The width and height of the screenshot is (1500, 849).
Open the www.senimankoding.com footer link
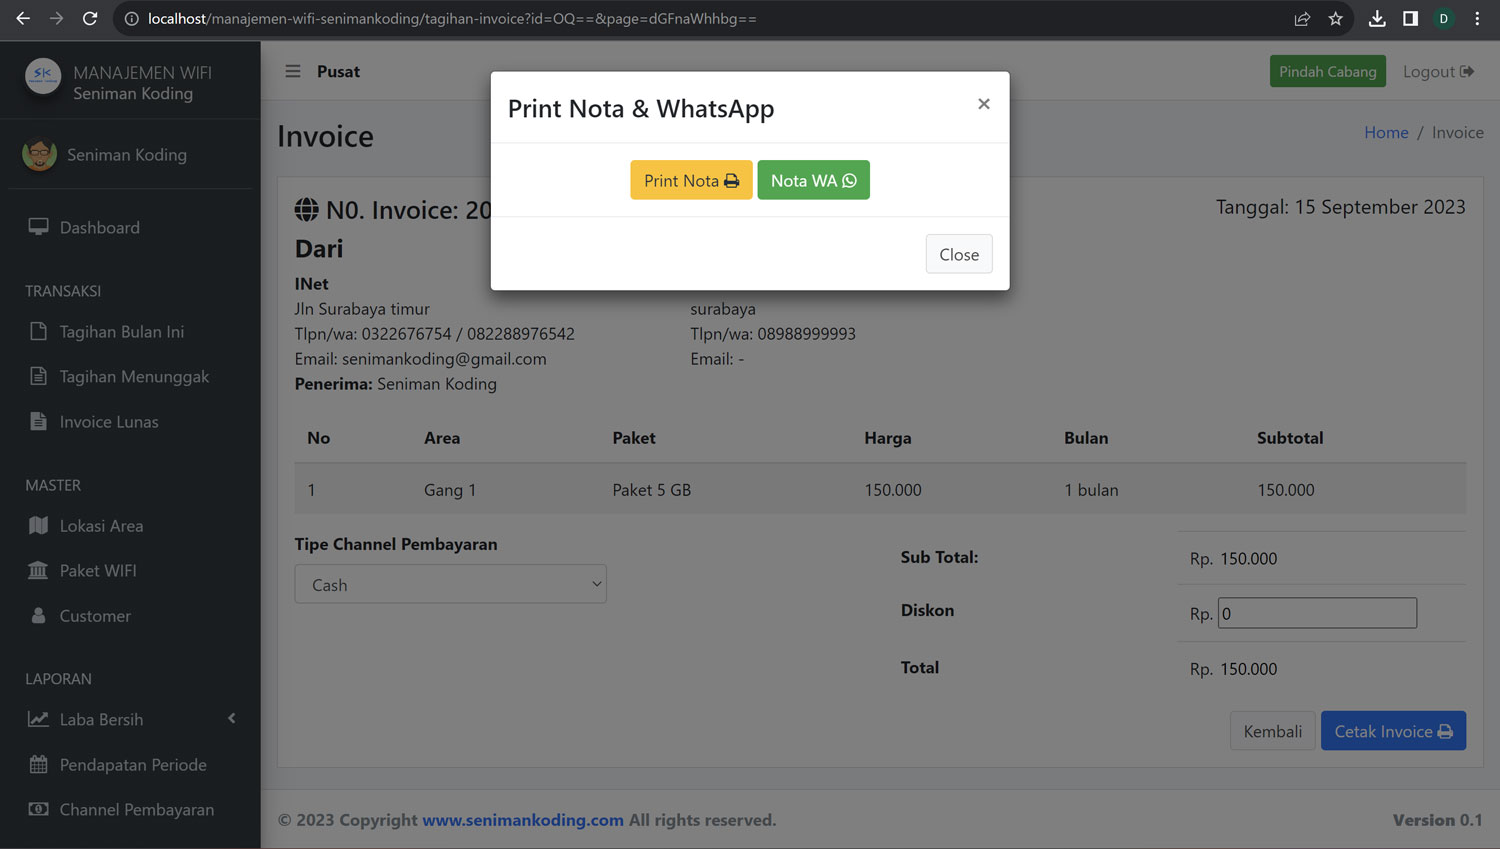pos(523,820)
